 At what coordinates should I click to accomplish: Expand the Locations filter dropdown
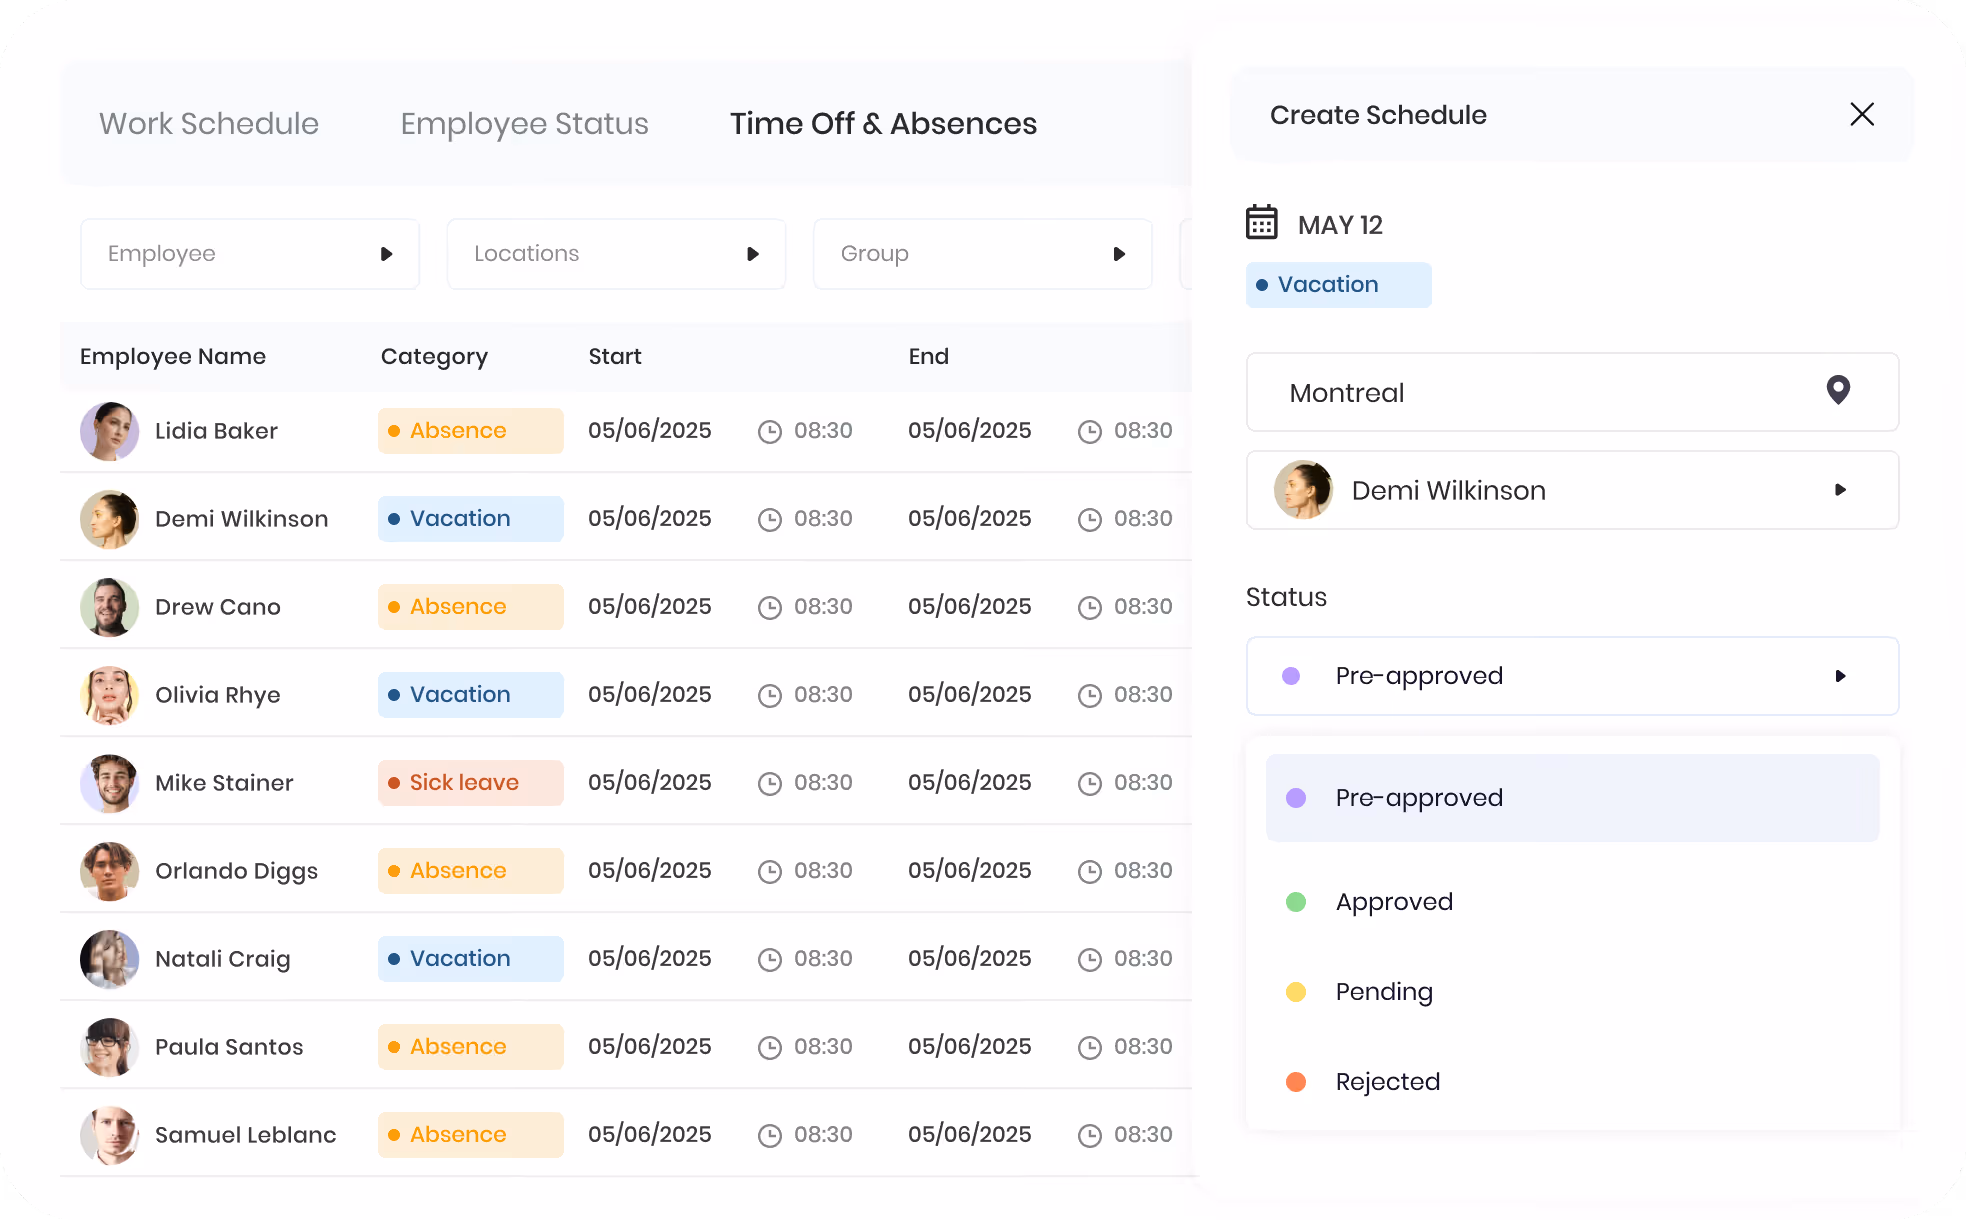(x=616, y=254)
